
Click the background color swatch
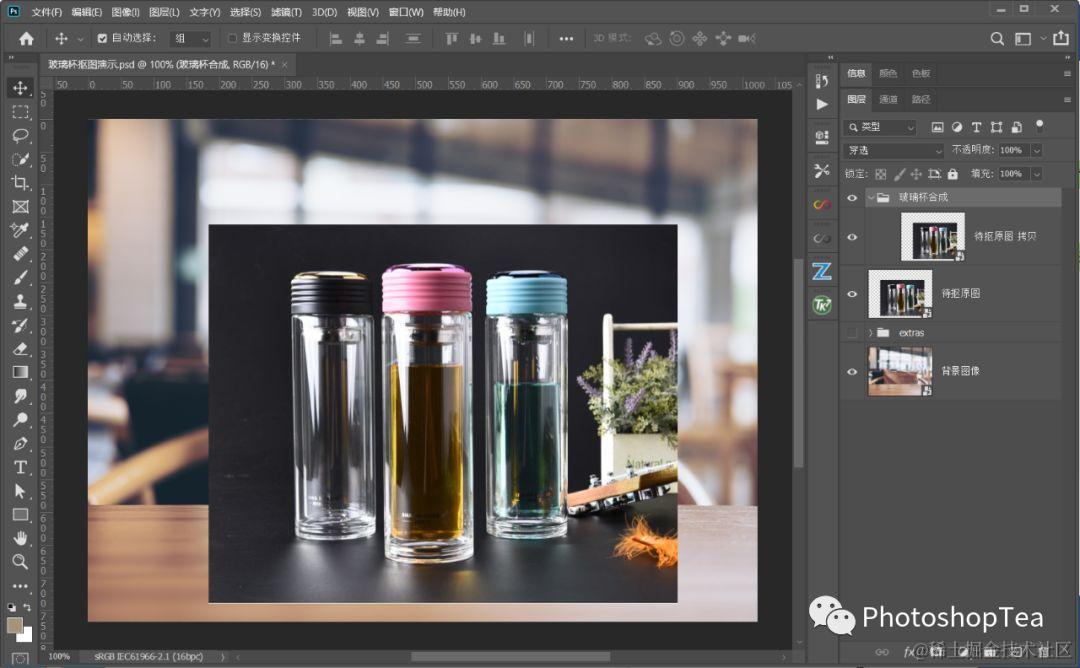tap(27, 634)
